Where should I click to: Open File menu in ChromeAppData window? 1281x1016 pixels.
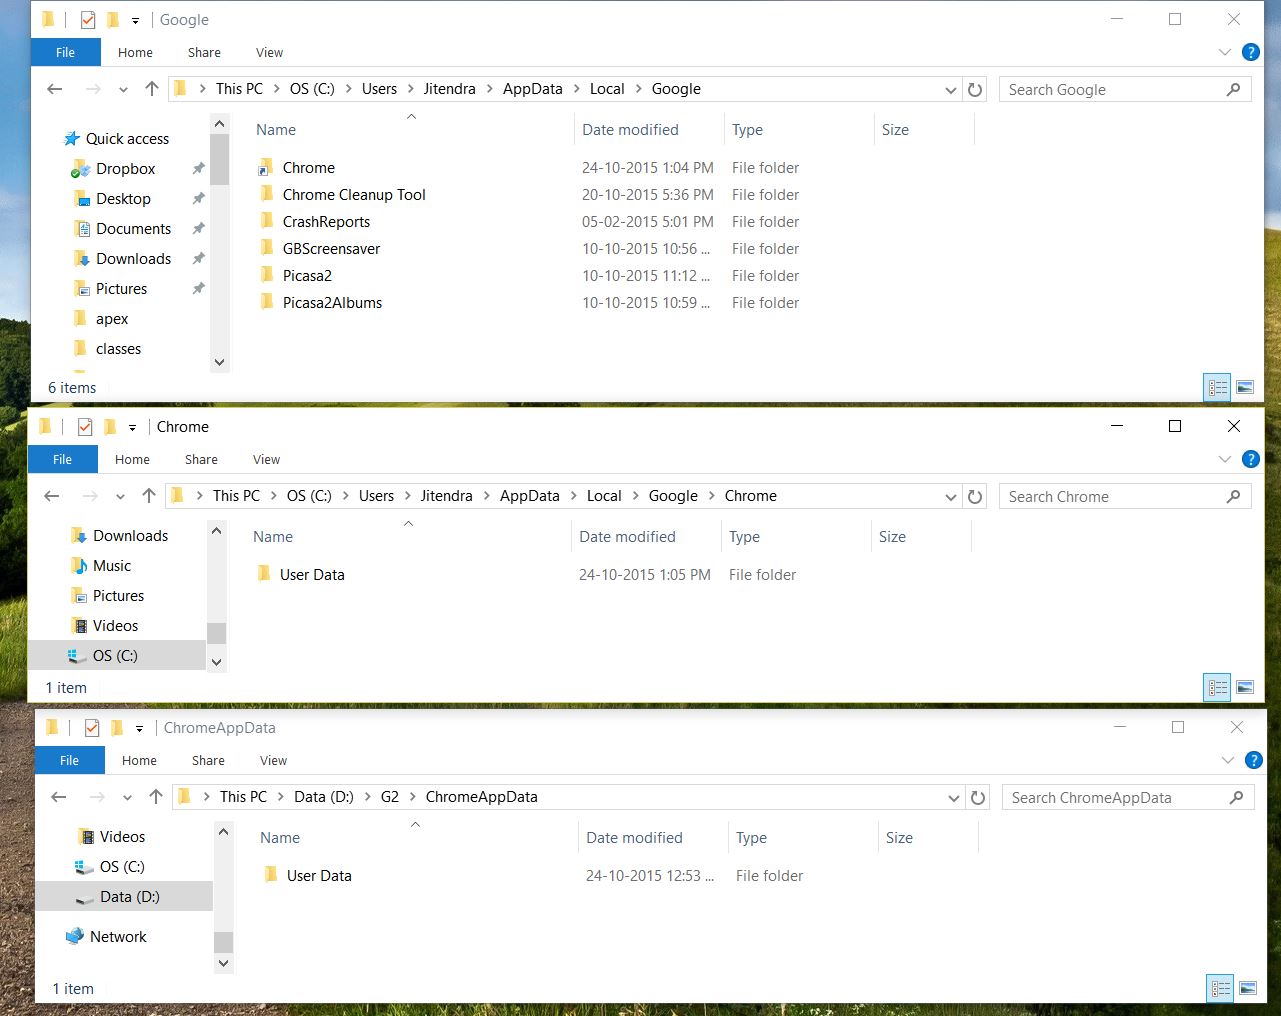tap(69, 761)
